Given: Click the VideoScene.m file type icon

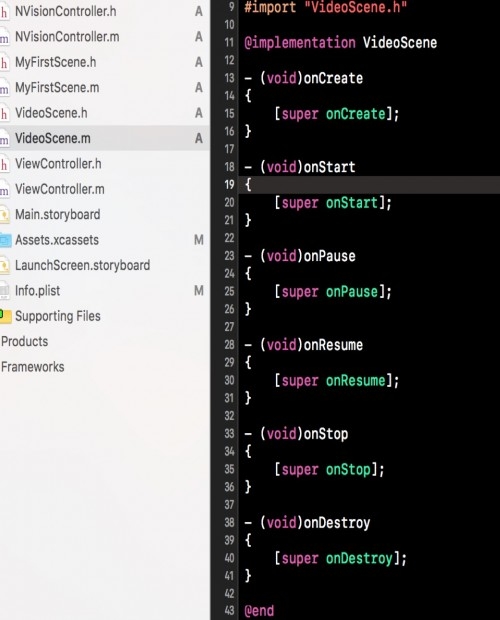Looking at the screenshot, I should pos(4,139).
